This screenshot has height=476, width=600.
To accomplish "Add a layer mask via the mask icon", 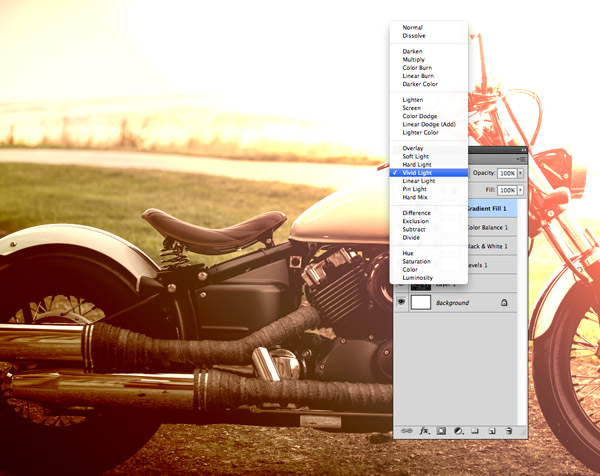I will (441, 430).
